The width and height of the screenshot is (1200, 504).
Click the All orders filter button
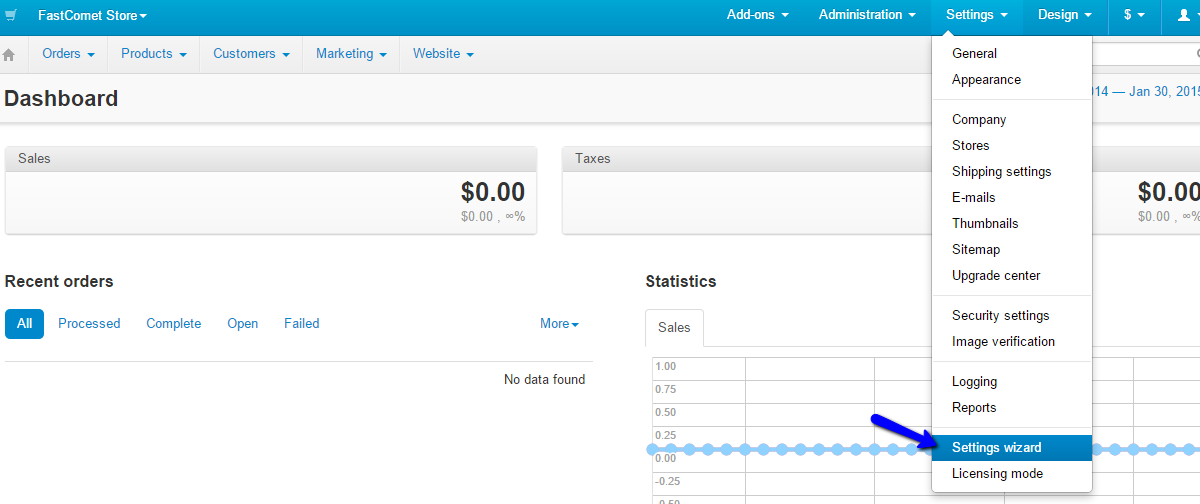coord(24,324)
